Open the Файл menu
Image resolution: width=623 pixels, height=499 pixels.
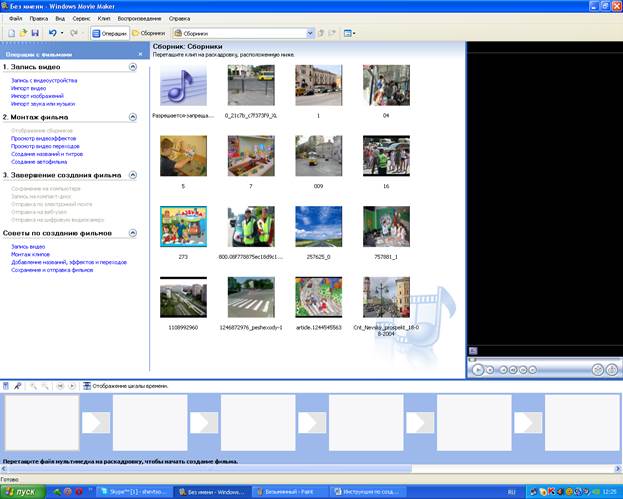[15, 19]
